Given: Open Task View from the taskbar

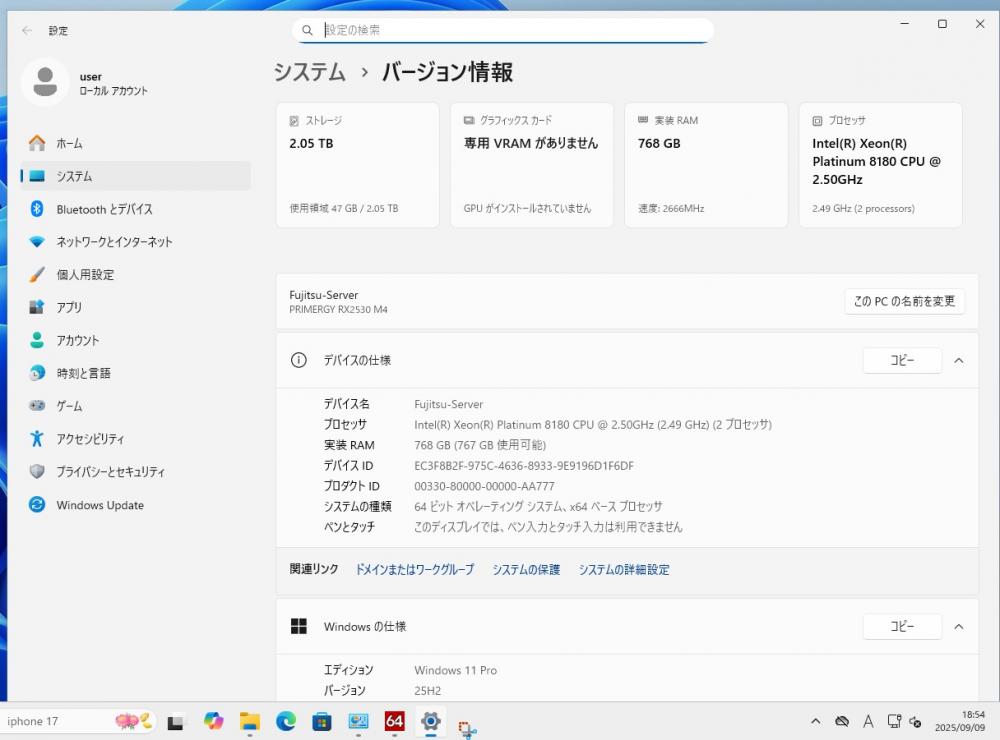Looking at the screenshot, I should 175,722.
